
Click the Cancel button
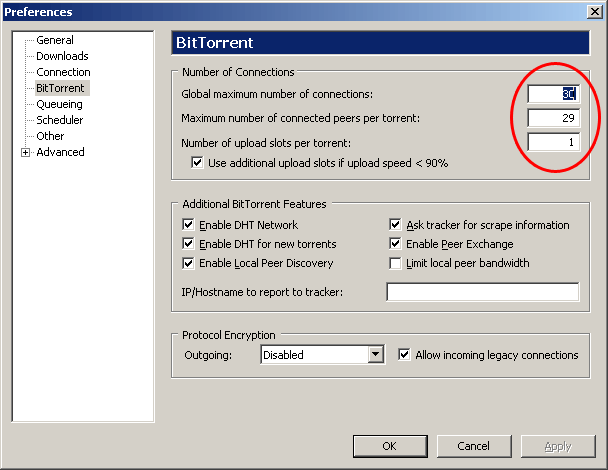pos(474,446)
